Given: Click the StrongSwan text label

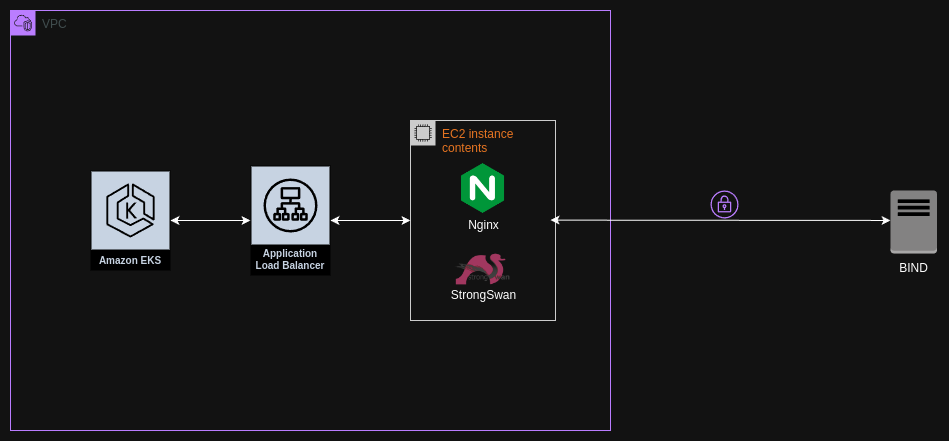Looking at the screenshot, I should point(483,295).
